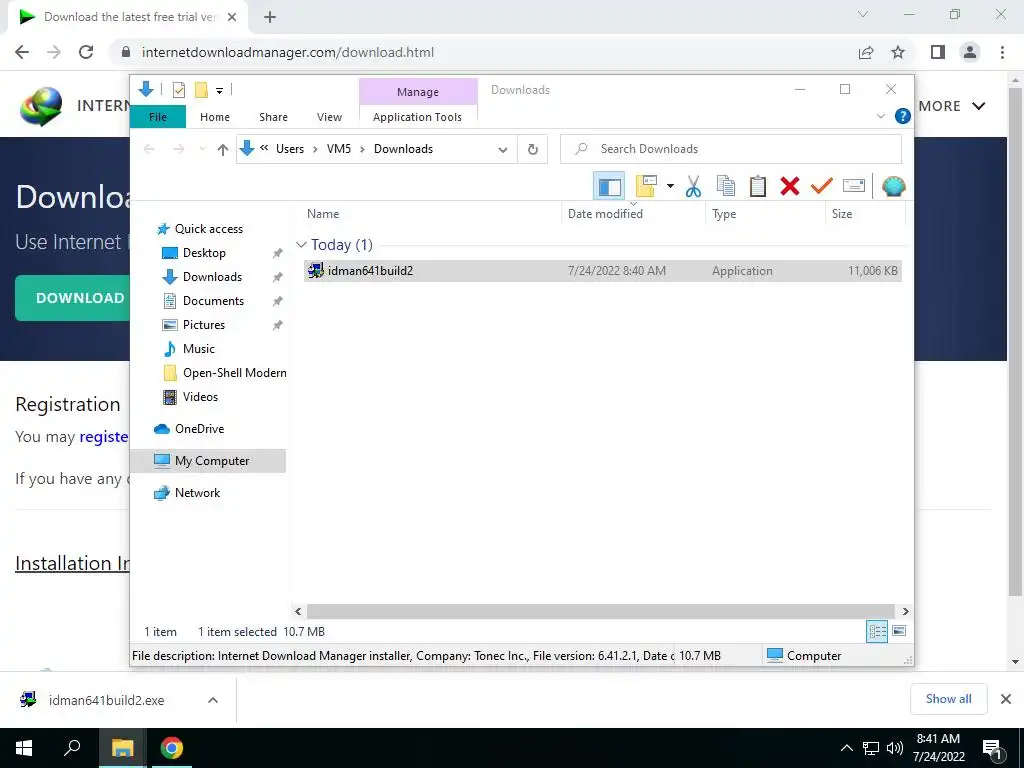Toggle the navigation pane toolbar icon

tap(609, 186)
